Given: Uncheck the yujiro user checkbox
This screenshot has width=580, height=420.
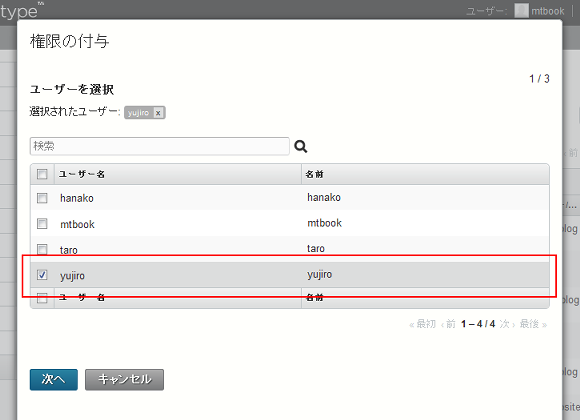Looking at the screenshot, I should [x=42, y=275].
